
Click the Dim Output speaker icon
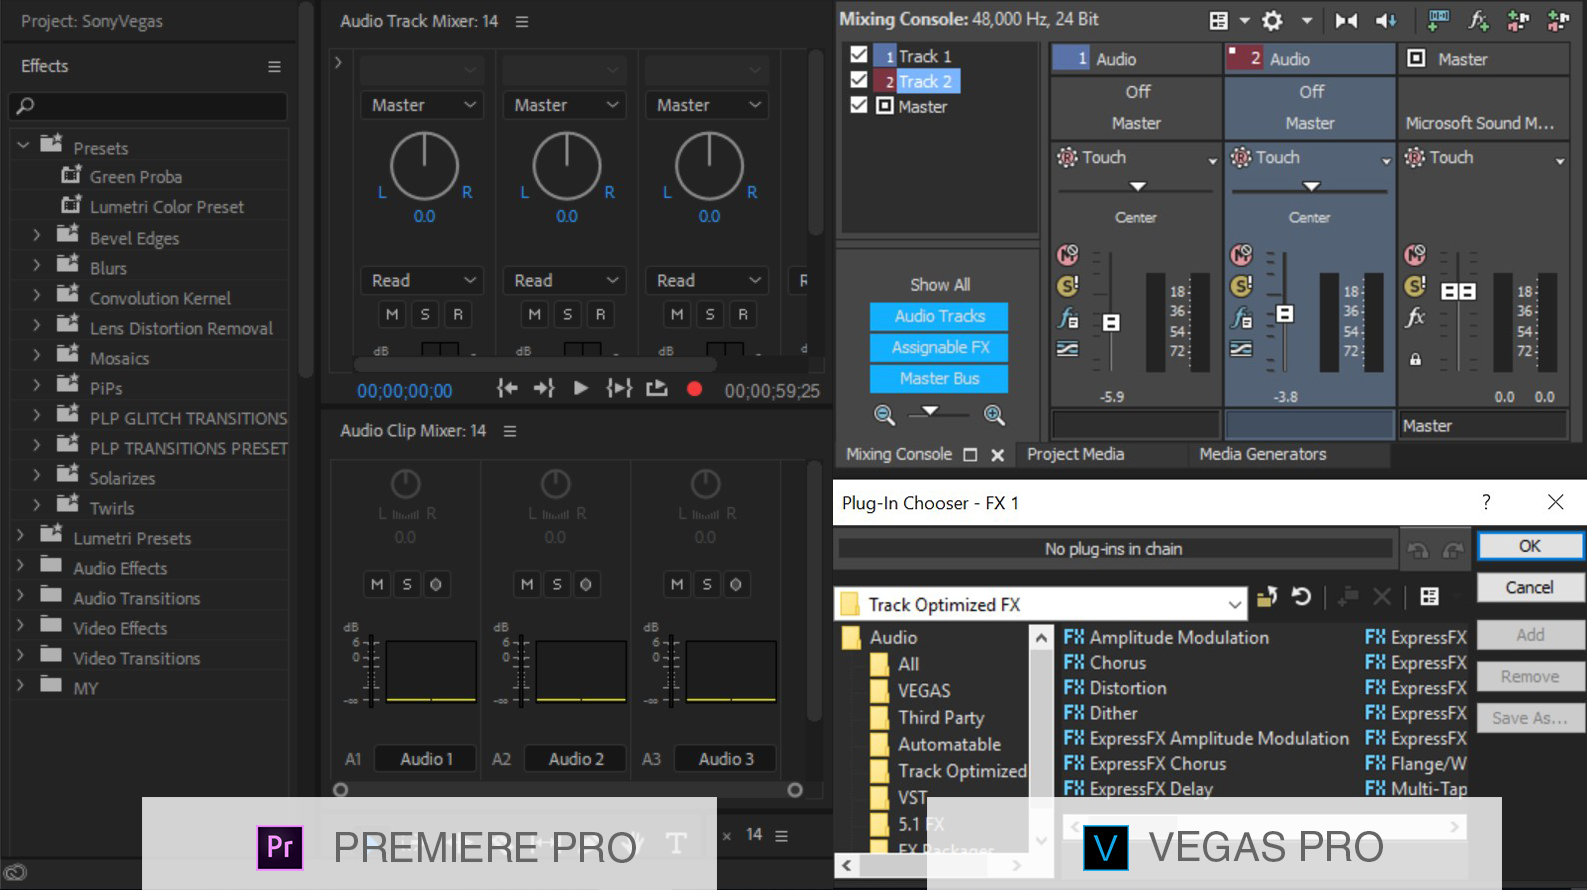(1386, 20)
